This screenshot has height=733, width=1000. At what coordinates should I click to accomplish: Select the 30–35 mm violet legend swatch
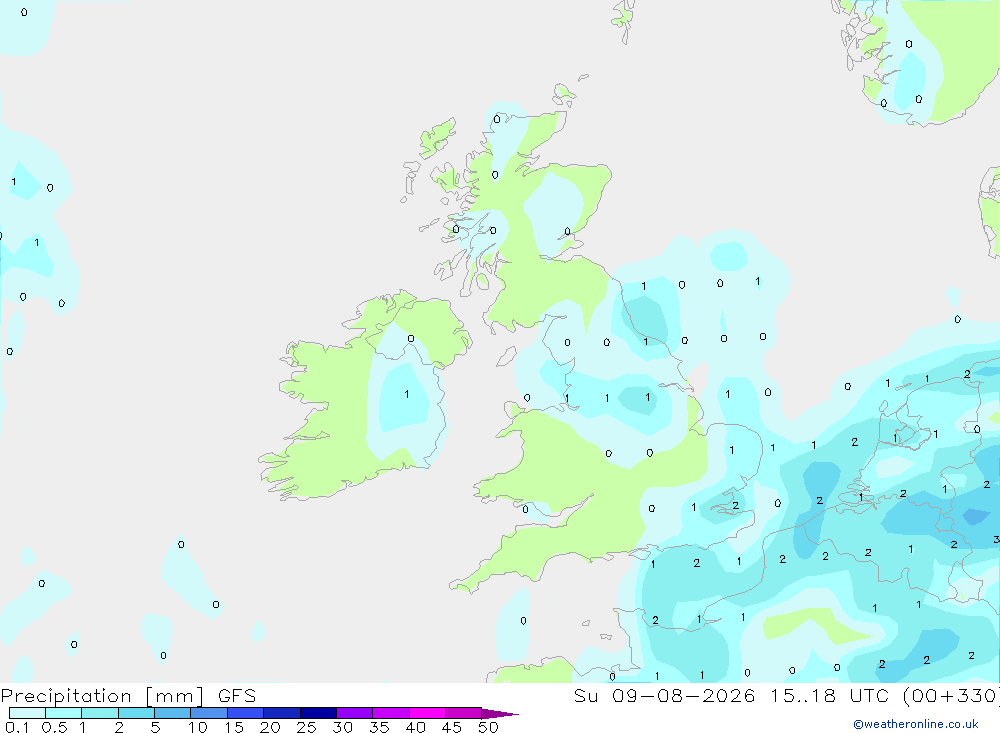[355, 713]
